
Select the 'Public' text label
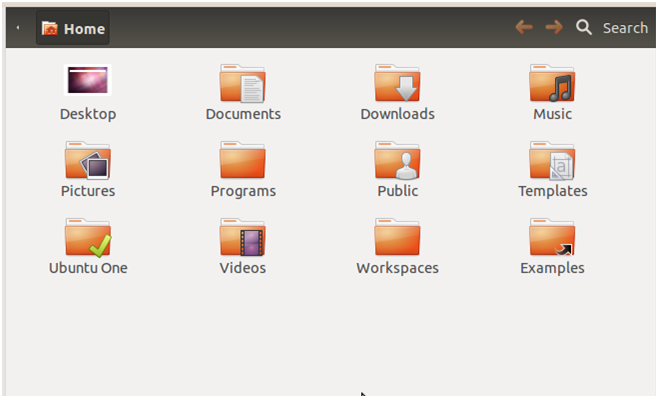click(397, 191)
